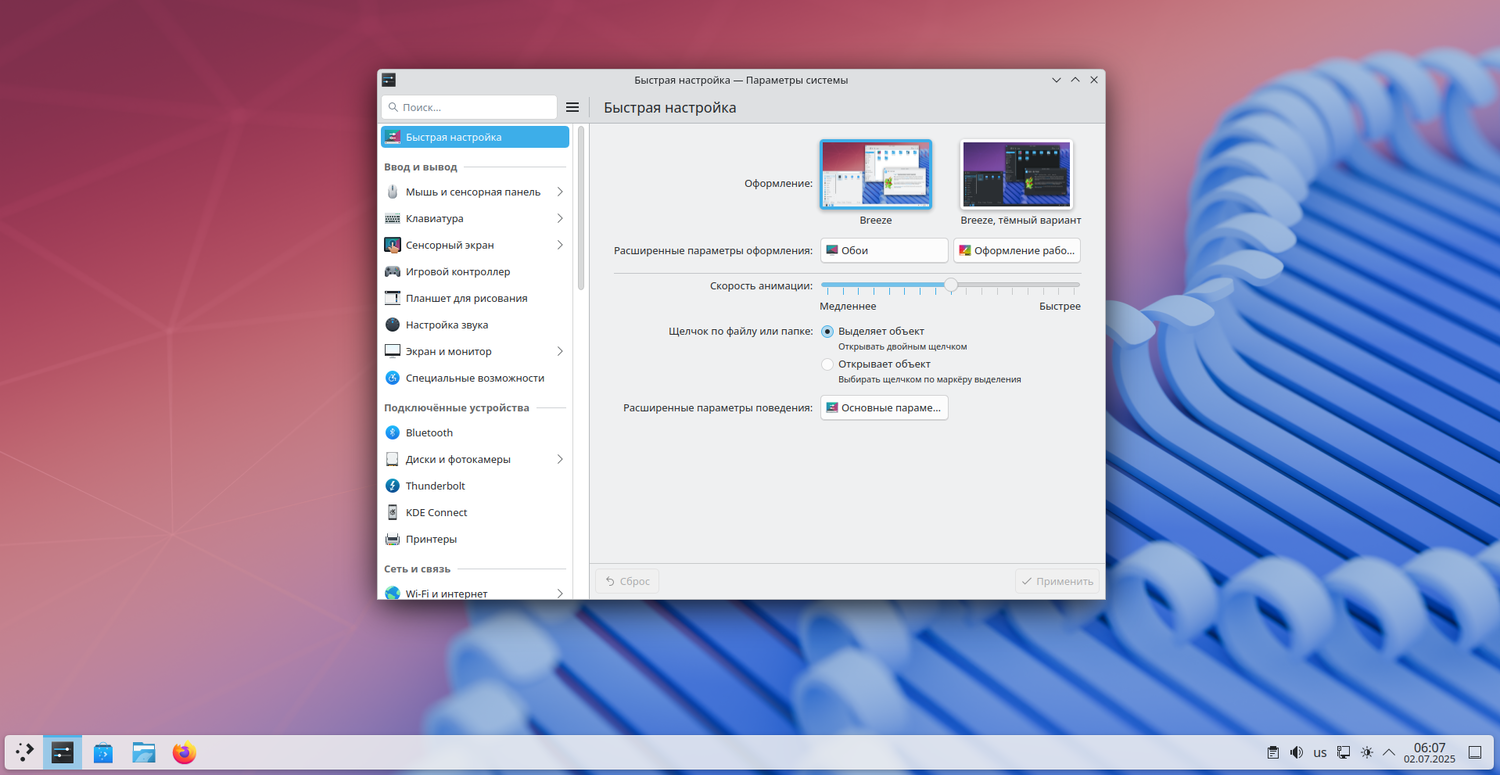
Task: Select the Выделяет объект radio button
Action: tap(827, 331)
